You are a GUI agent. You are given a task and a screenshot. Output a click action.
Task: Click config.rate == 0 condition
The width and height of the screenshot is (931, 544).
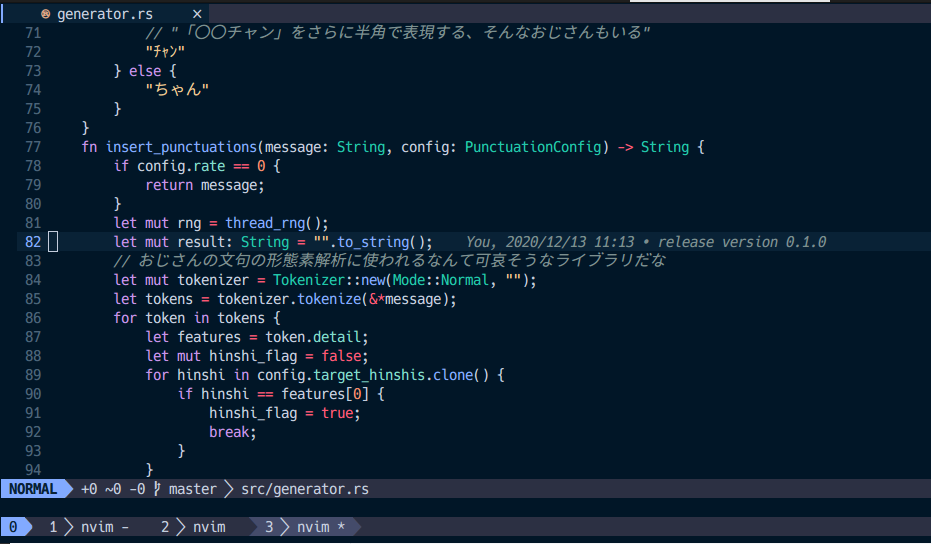coord(201,166)
